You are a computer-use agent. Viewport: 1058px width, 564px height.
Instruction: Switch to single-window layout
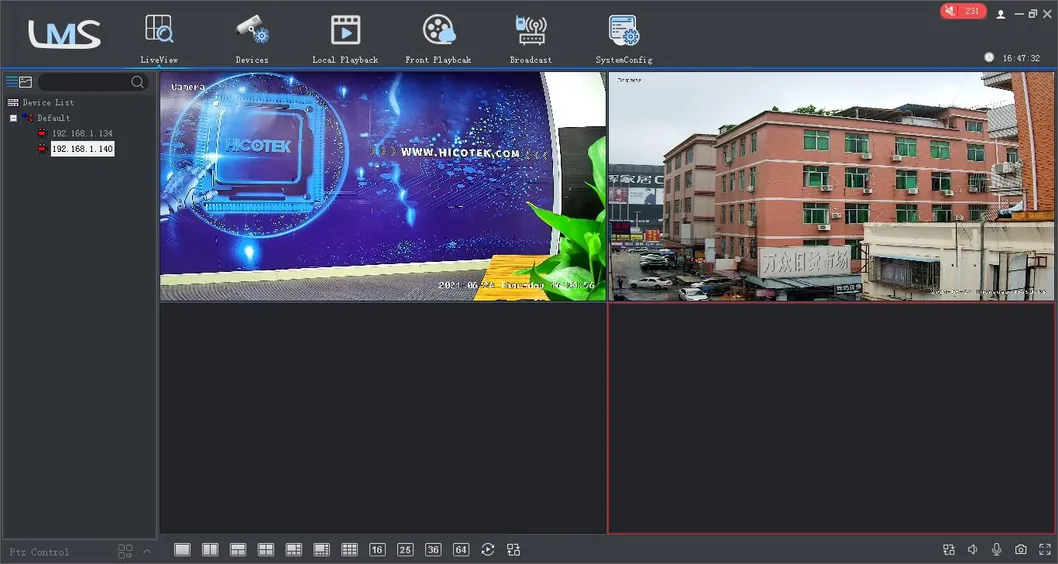(x=182, y=550)
